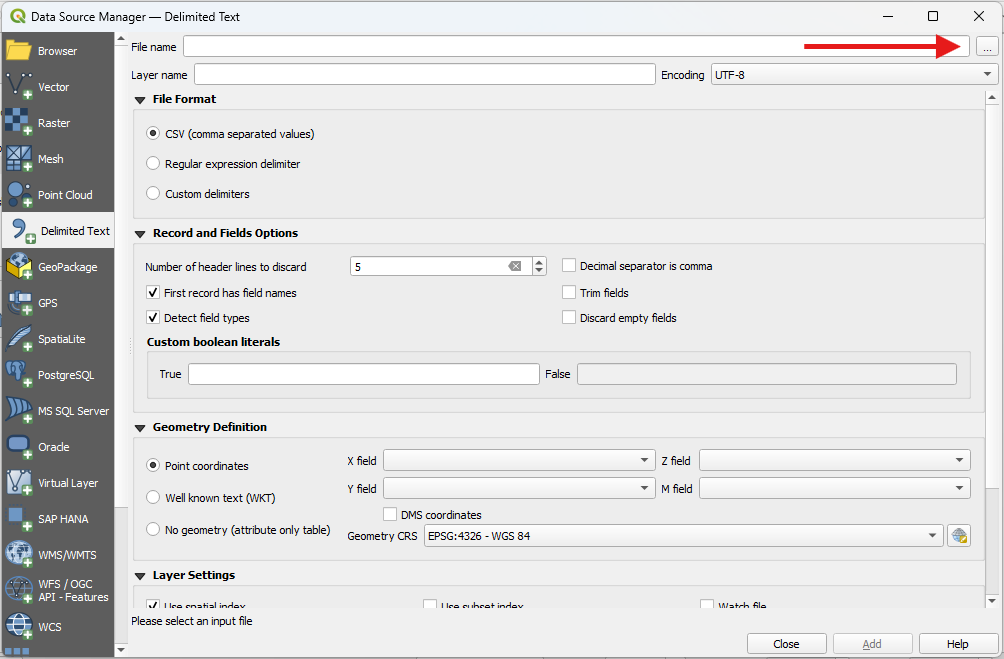Maximize the Data Source Manager window
The width and height of the screenshot is (1004, 659).
click(x=933, y=16)
